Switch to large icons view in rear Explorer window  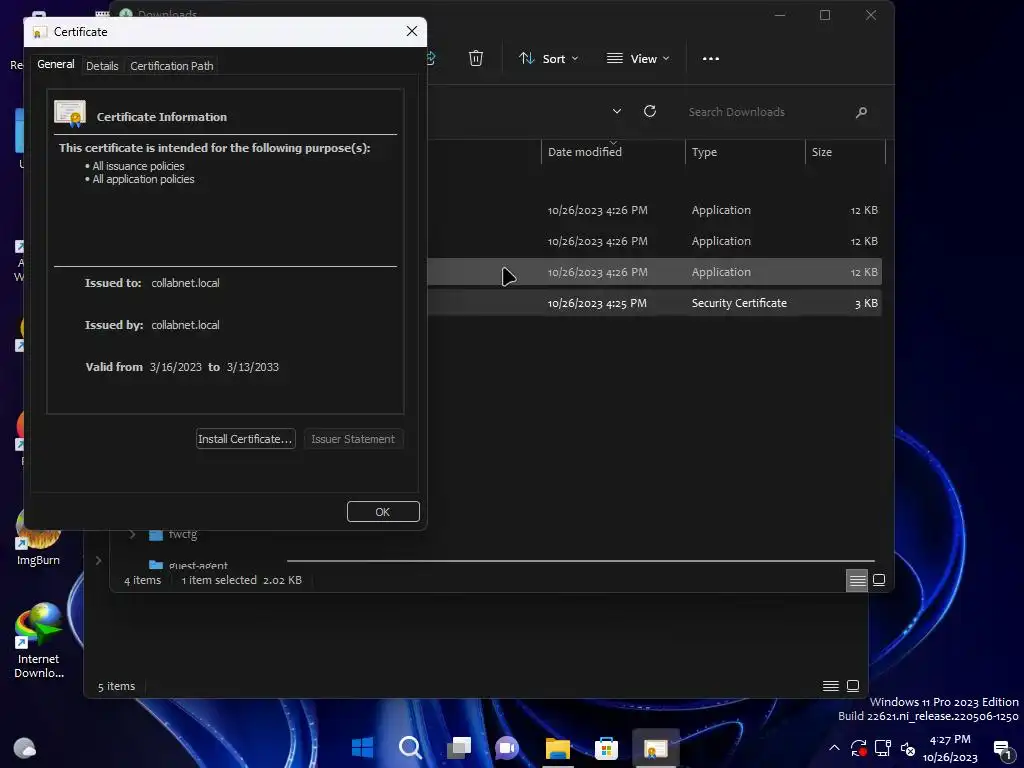[x=853, y=686]
